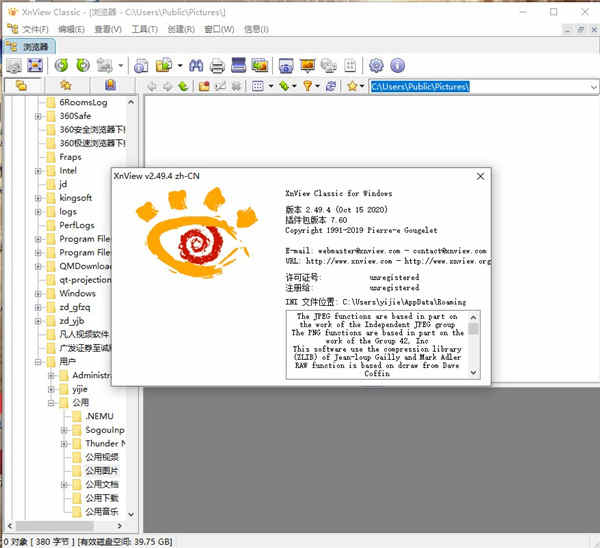Viewport: 600px width, 548px height.
Task: Click the sort by green arrows icon
Action: pos(284,86)
